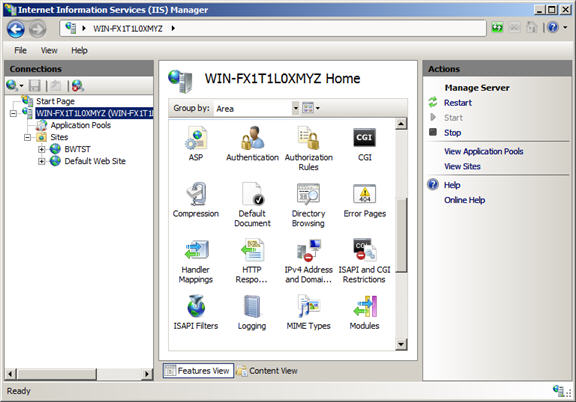Image resolution: width=576 pixels, height=402 pixels.
Task: Open ISAPI and CGI Restrictions
Action: click(x=364, y=261)
